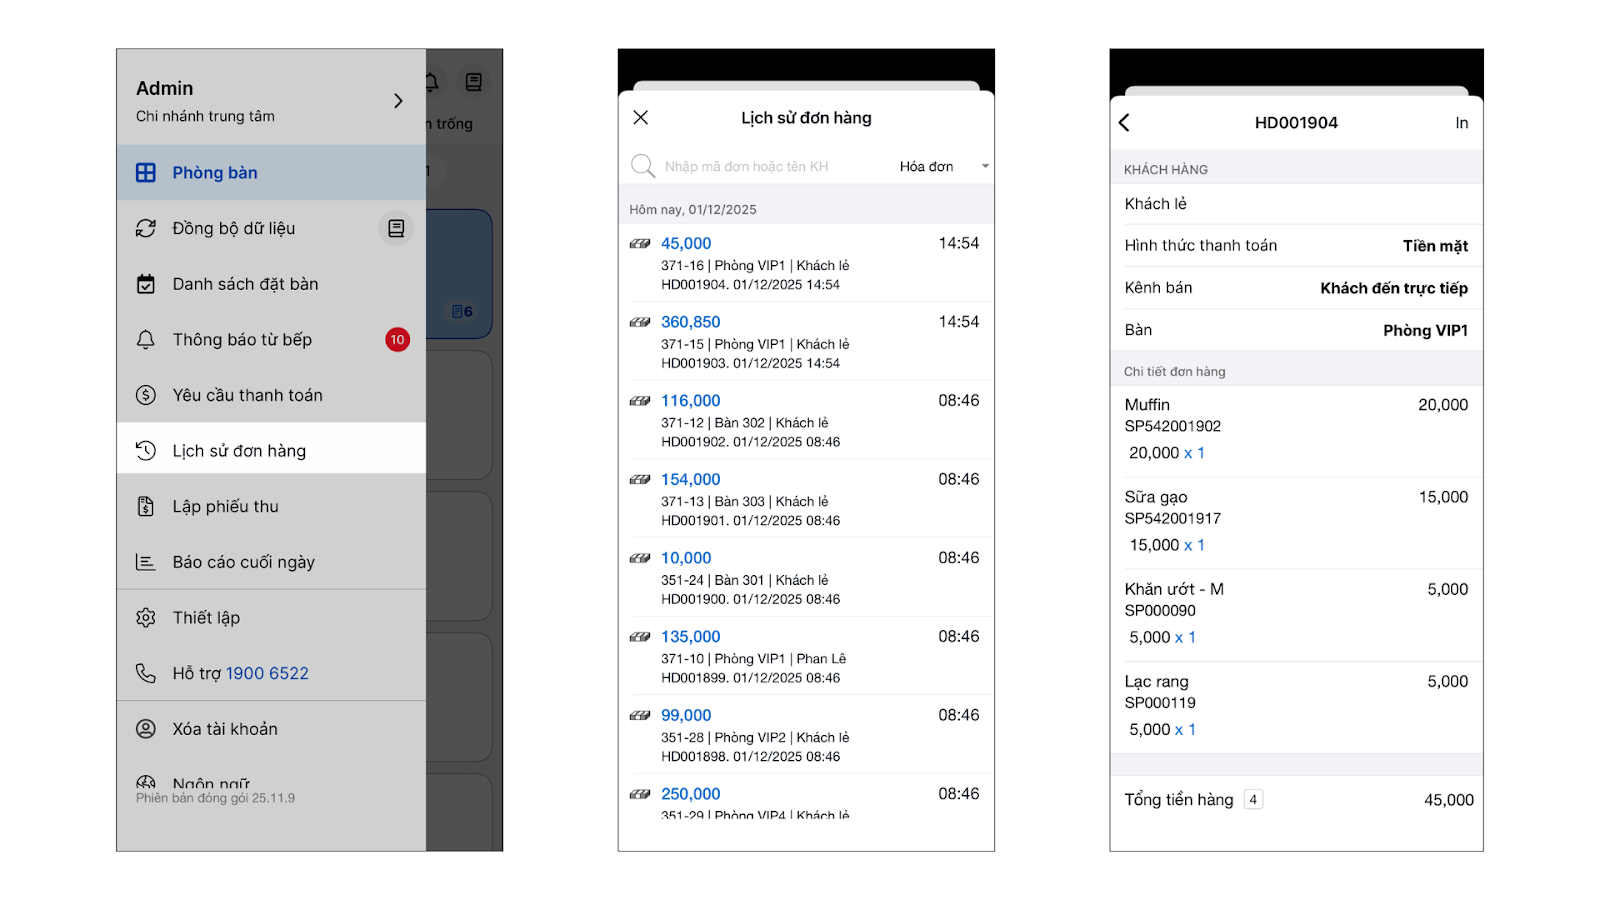This screenshot has width=1600, height=900.
Task: Focus the order code search field
Action: [x=747, y=167]
